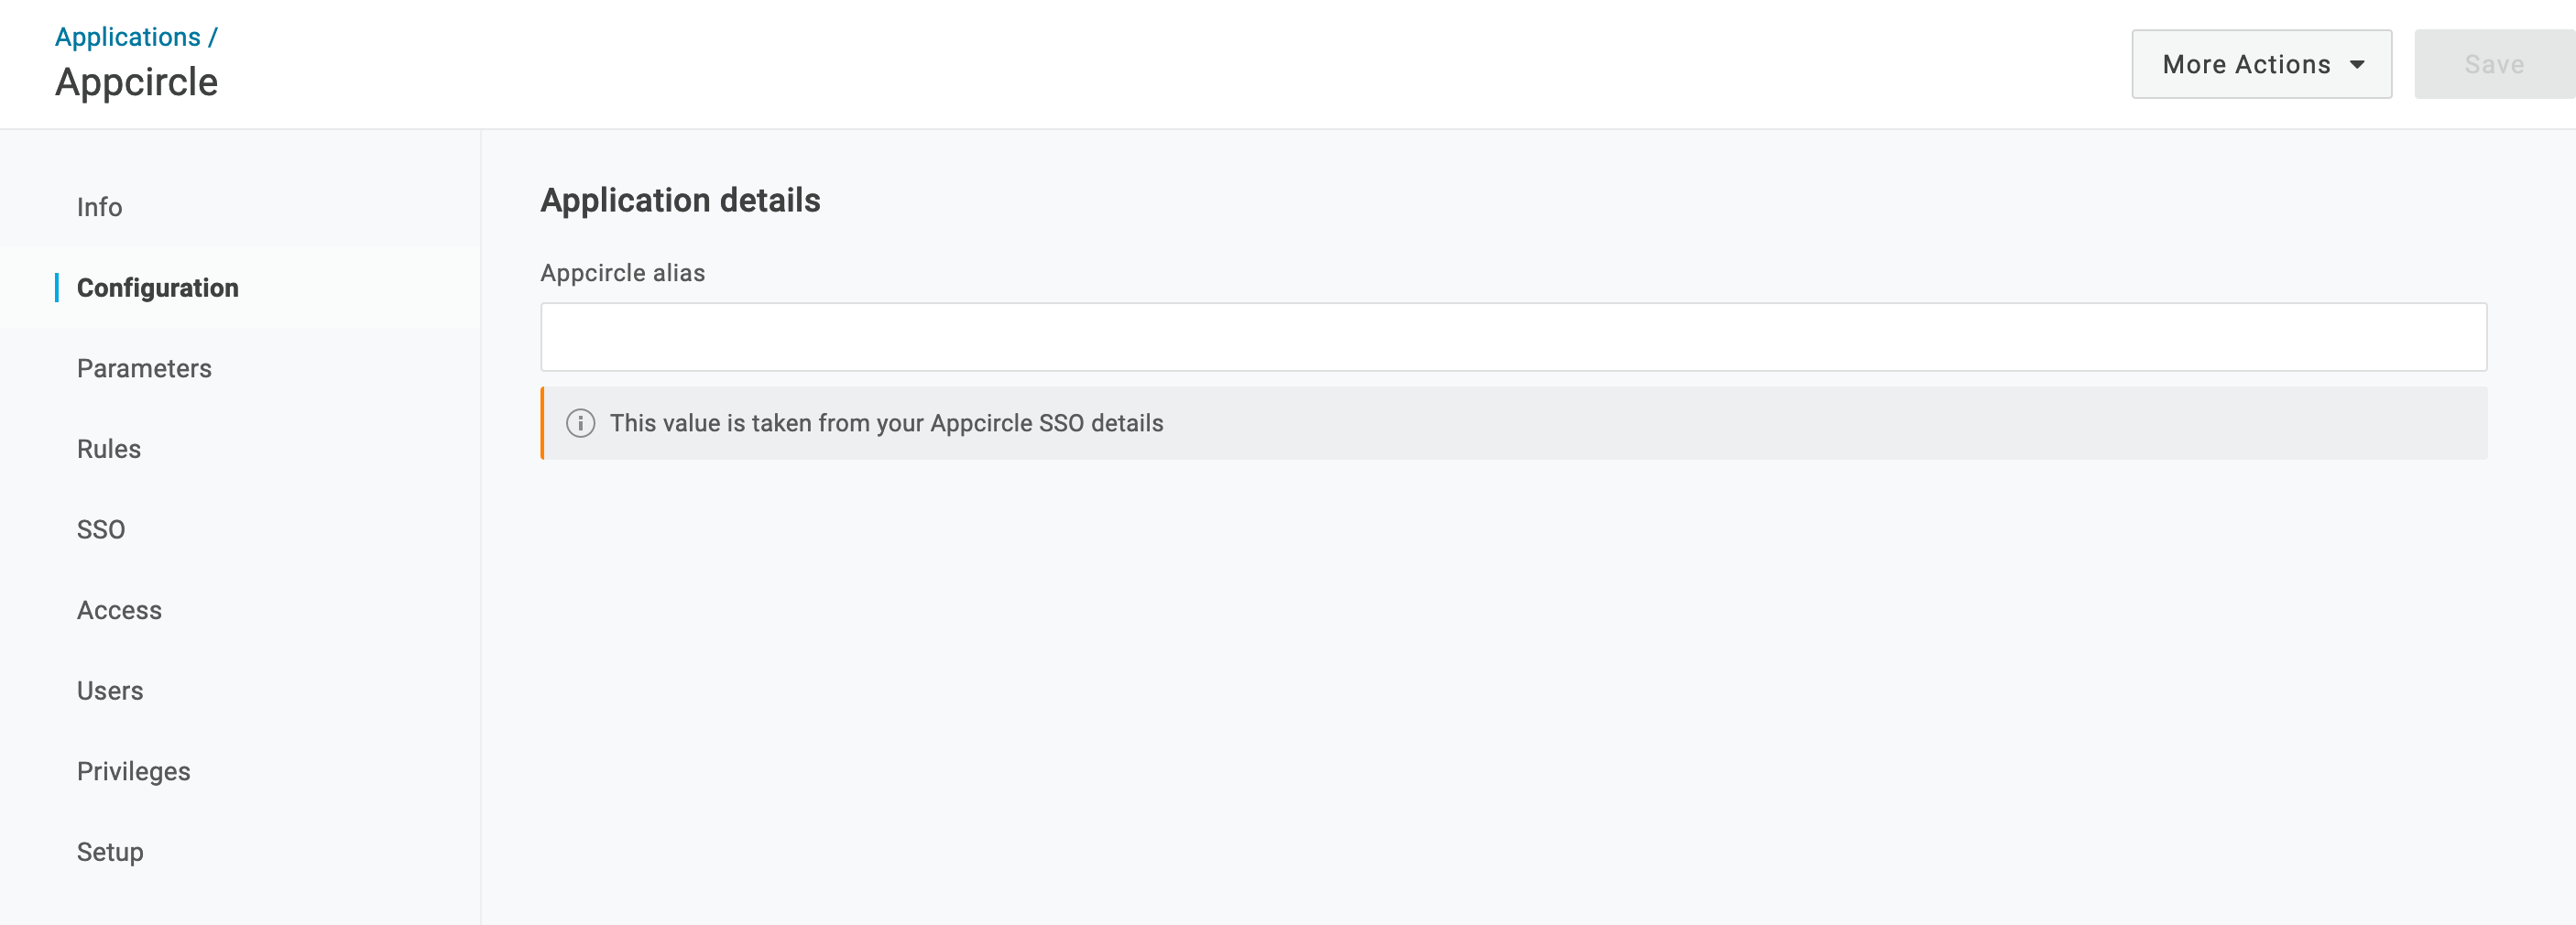The height and width of the screenshot is (925, 2576).
Task: Select the Privileges tab
Action: 134,771
